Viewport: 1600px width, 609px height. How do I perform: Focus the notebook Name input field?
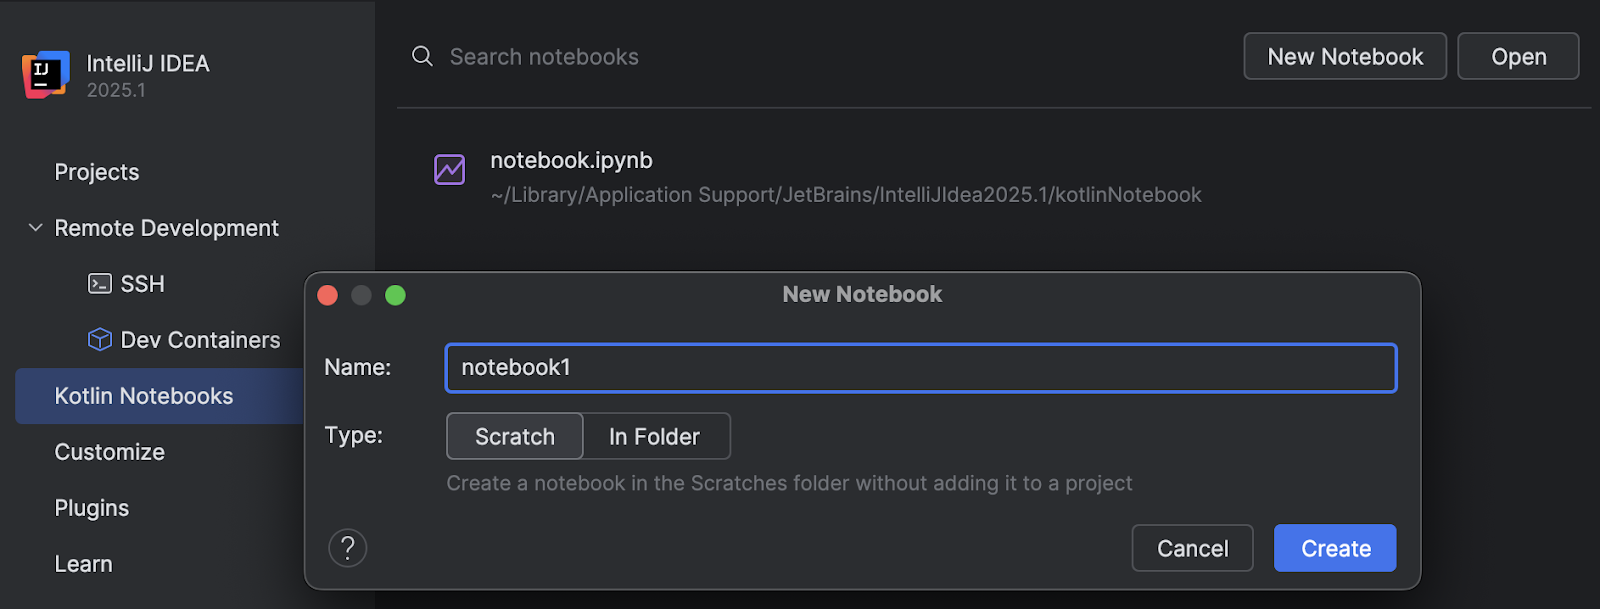(921, 368)
